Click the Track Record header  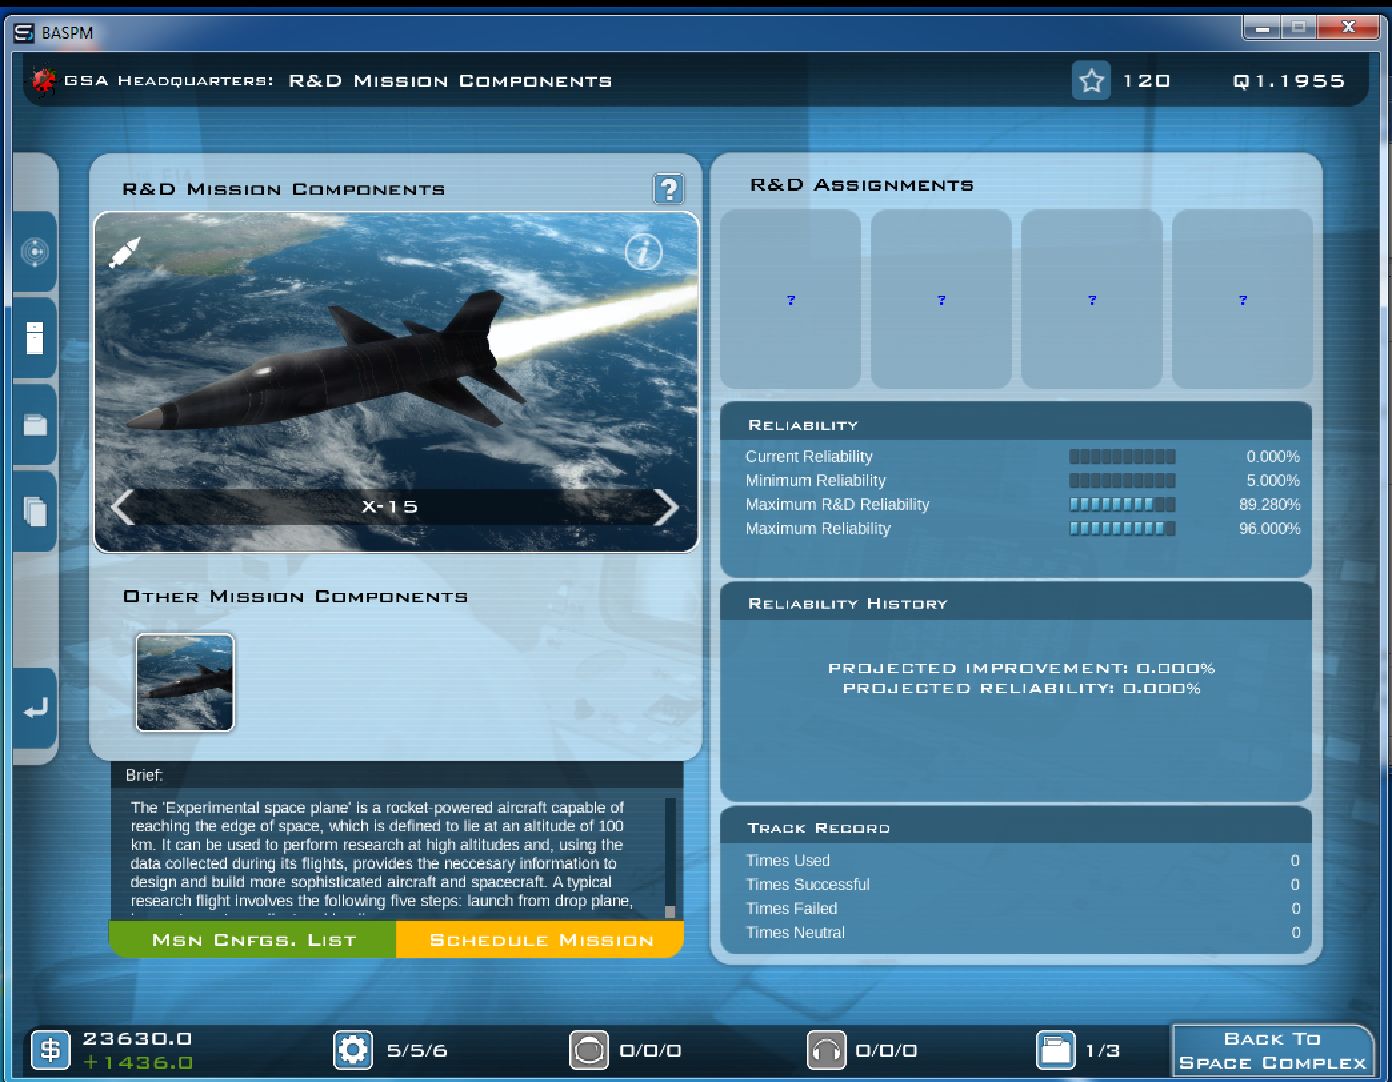pyautogui.click(x=1016, y=827)
